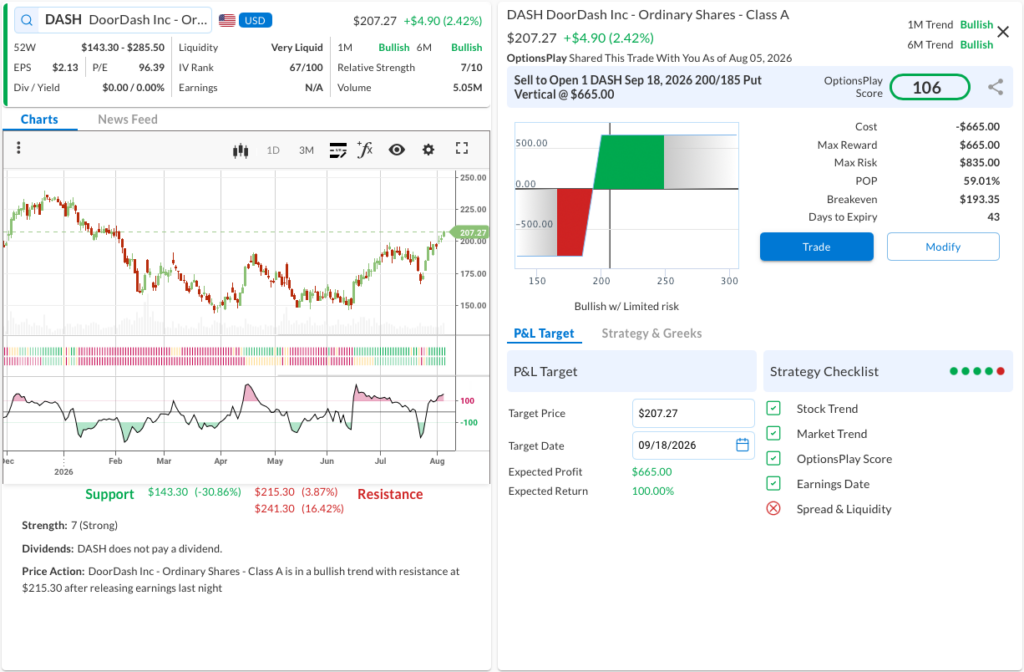This screenshot has height=672, width=1024.
Task: Toggle chart visibility eye icon
Action: tap(396, 150)
